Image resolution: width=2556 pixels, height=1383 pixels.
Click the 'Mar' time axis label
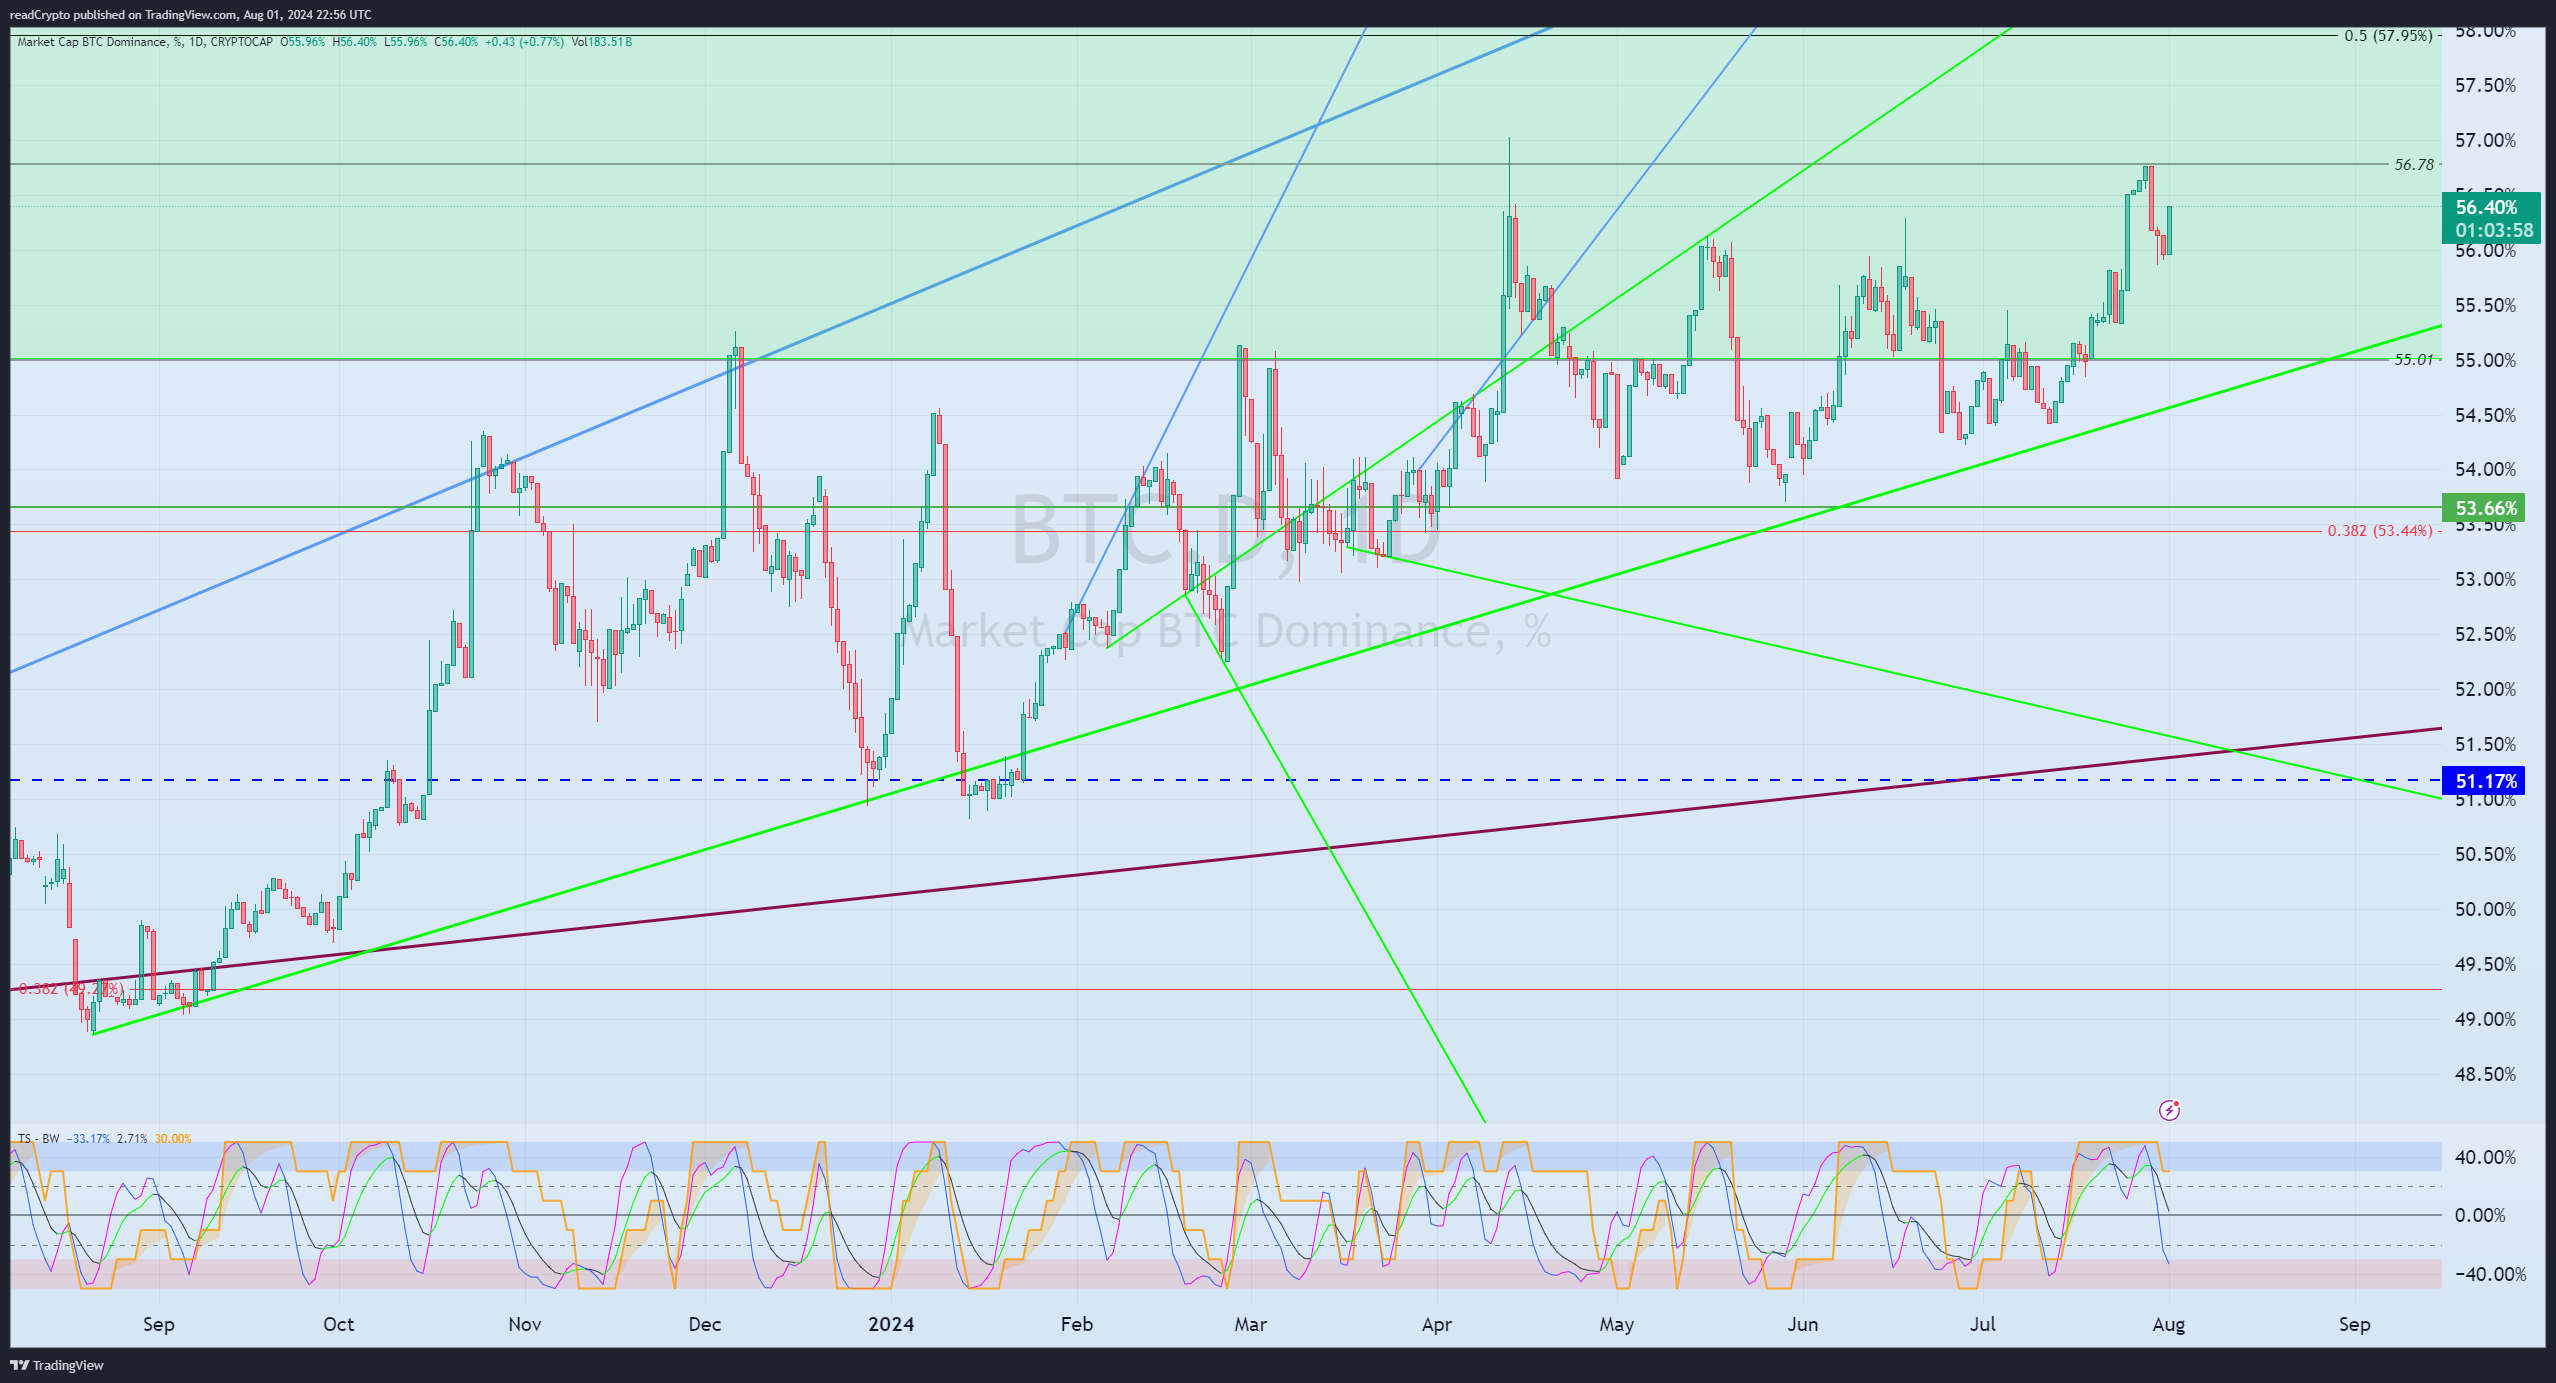point(1251,1324)
